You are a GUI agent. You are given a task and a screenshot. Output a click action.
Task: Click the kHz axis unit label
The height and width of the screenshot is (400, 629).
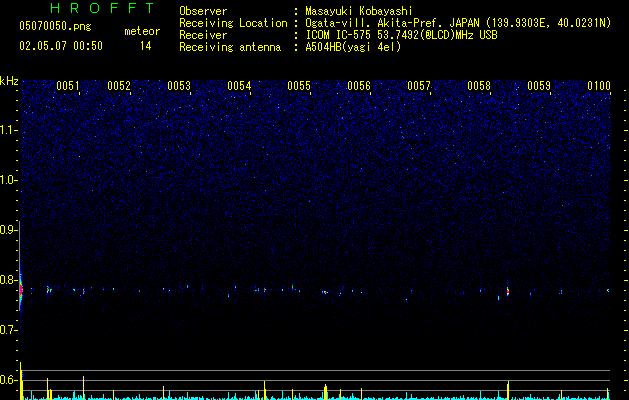[x=9, y=81]
